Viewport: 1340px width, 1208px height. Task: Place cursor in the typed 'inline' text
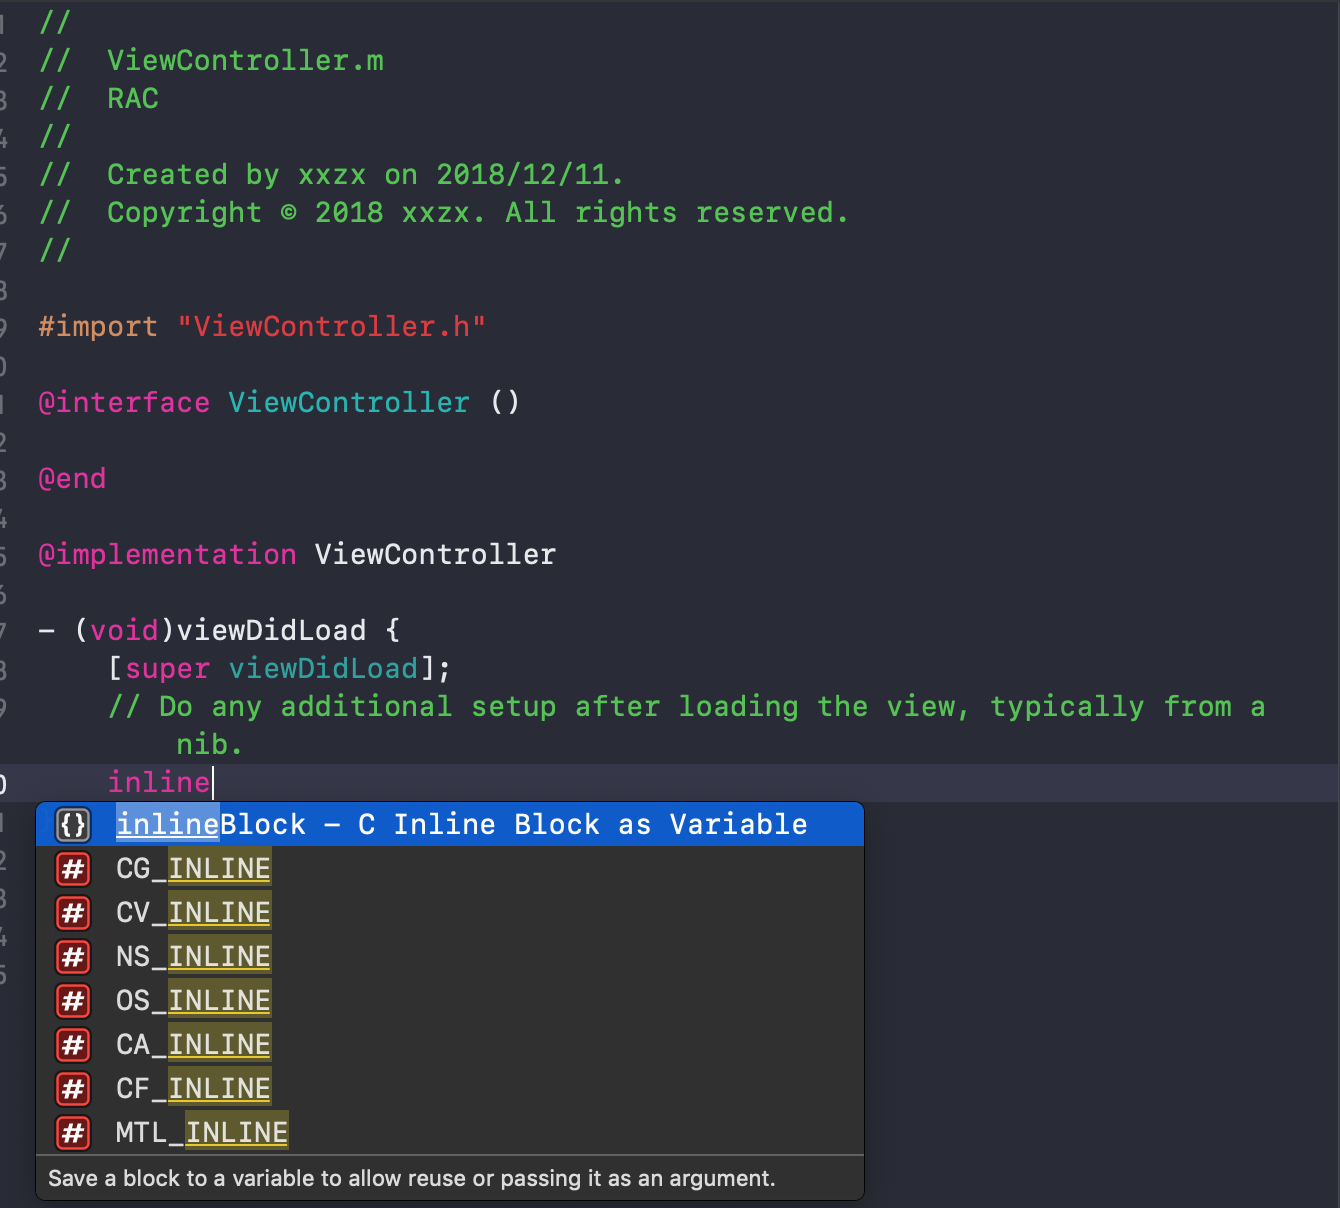click(x=159, y=782)
